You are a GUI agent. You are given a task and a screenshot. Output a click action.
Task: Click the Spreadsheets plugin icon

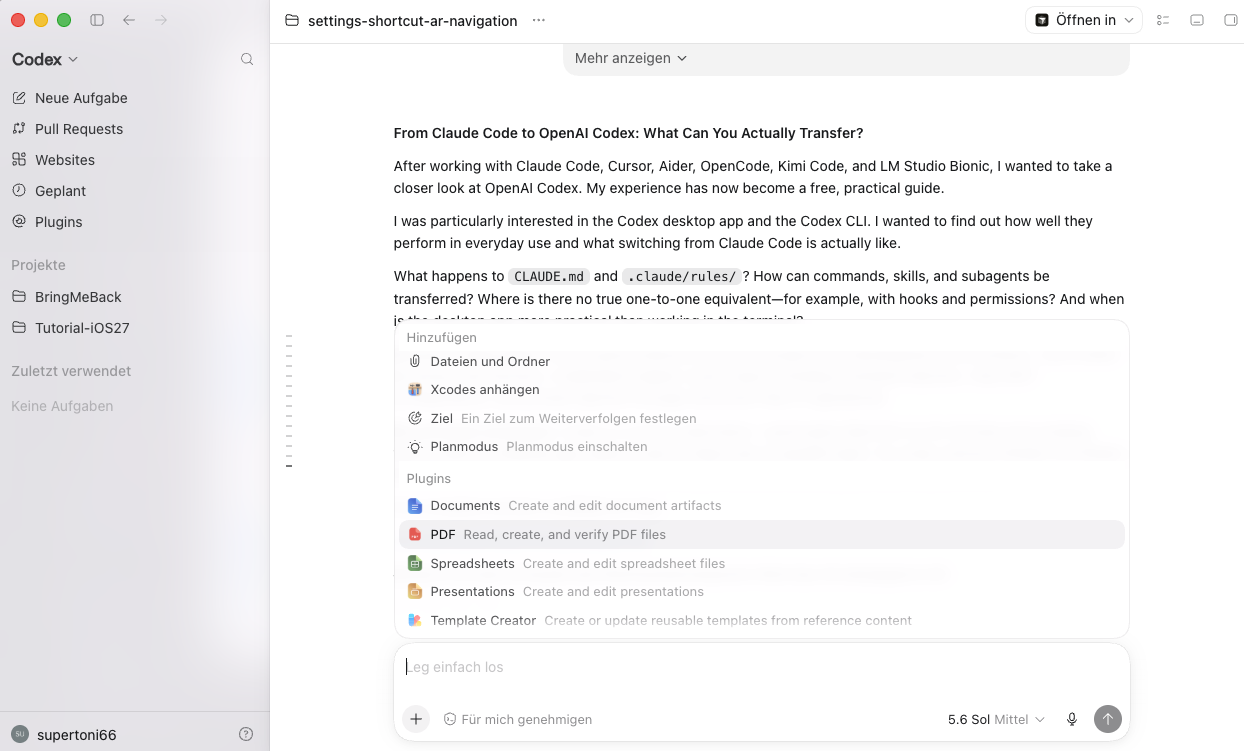[x=415, y=564]
